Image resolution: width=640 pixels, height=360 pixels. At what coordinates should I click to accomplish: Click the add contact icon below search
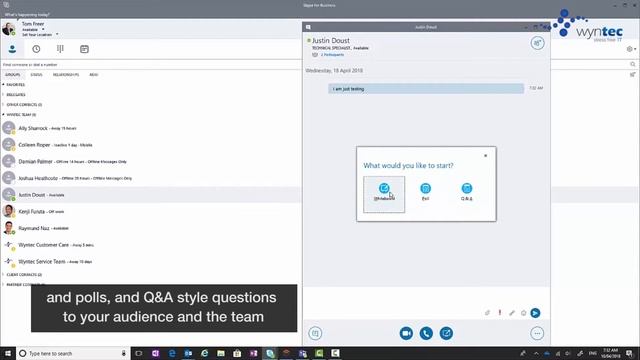pyautogui.click(x=633, y=75)
